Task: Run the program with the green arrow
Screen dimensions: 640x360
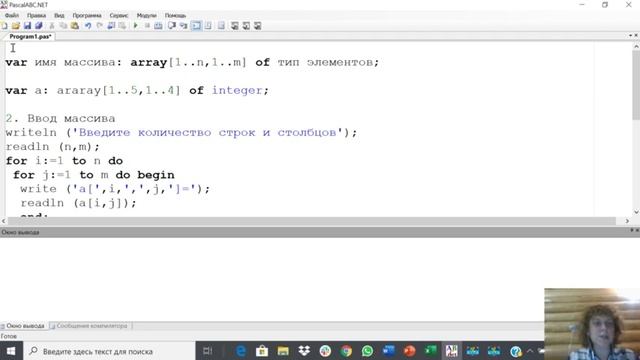Action: [x=136, y=26]
